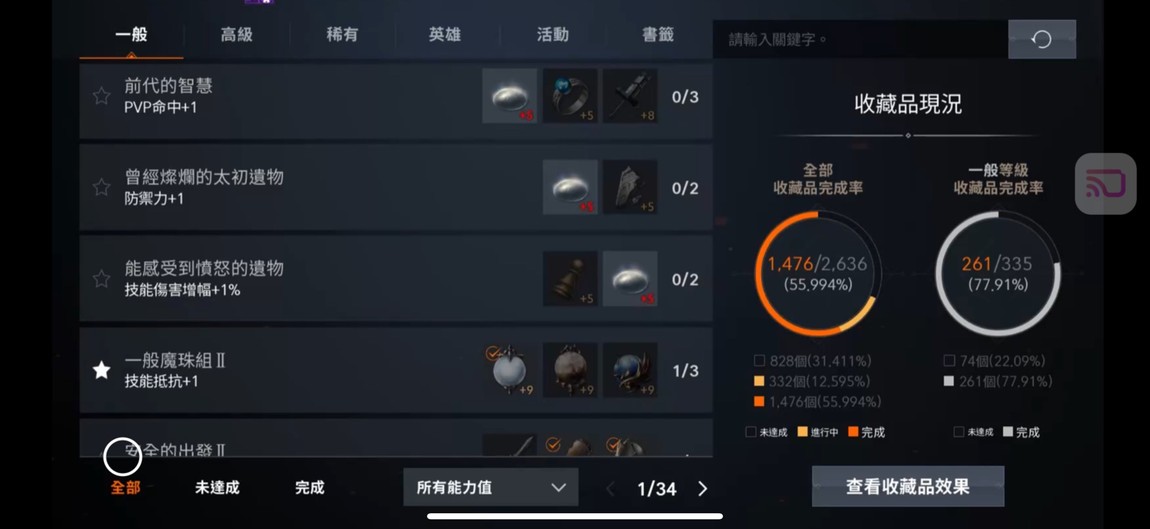The width and height of the screenshot is (1150, 529).
Task: Tap the screen cast icon
Action: pyautogui.click(x=1105, y=183)
